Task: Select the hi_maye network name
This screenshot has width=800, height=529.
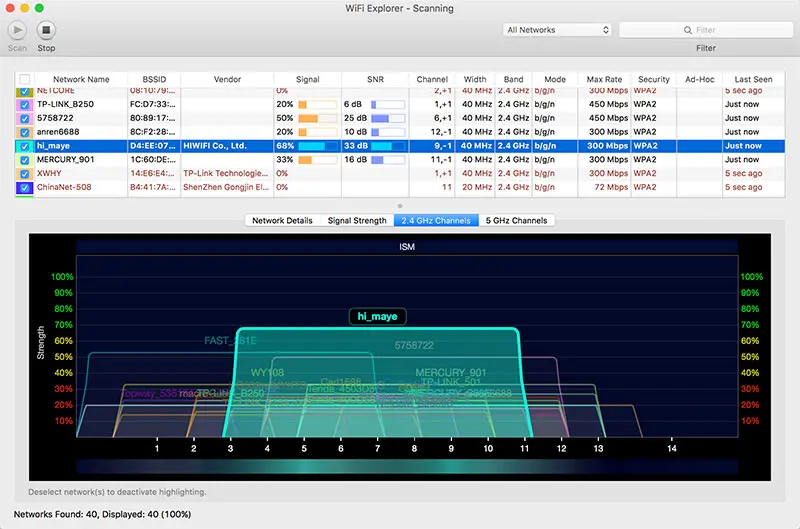Action: tap(53, 145)
